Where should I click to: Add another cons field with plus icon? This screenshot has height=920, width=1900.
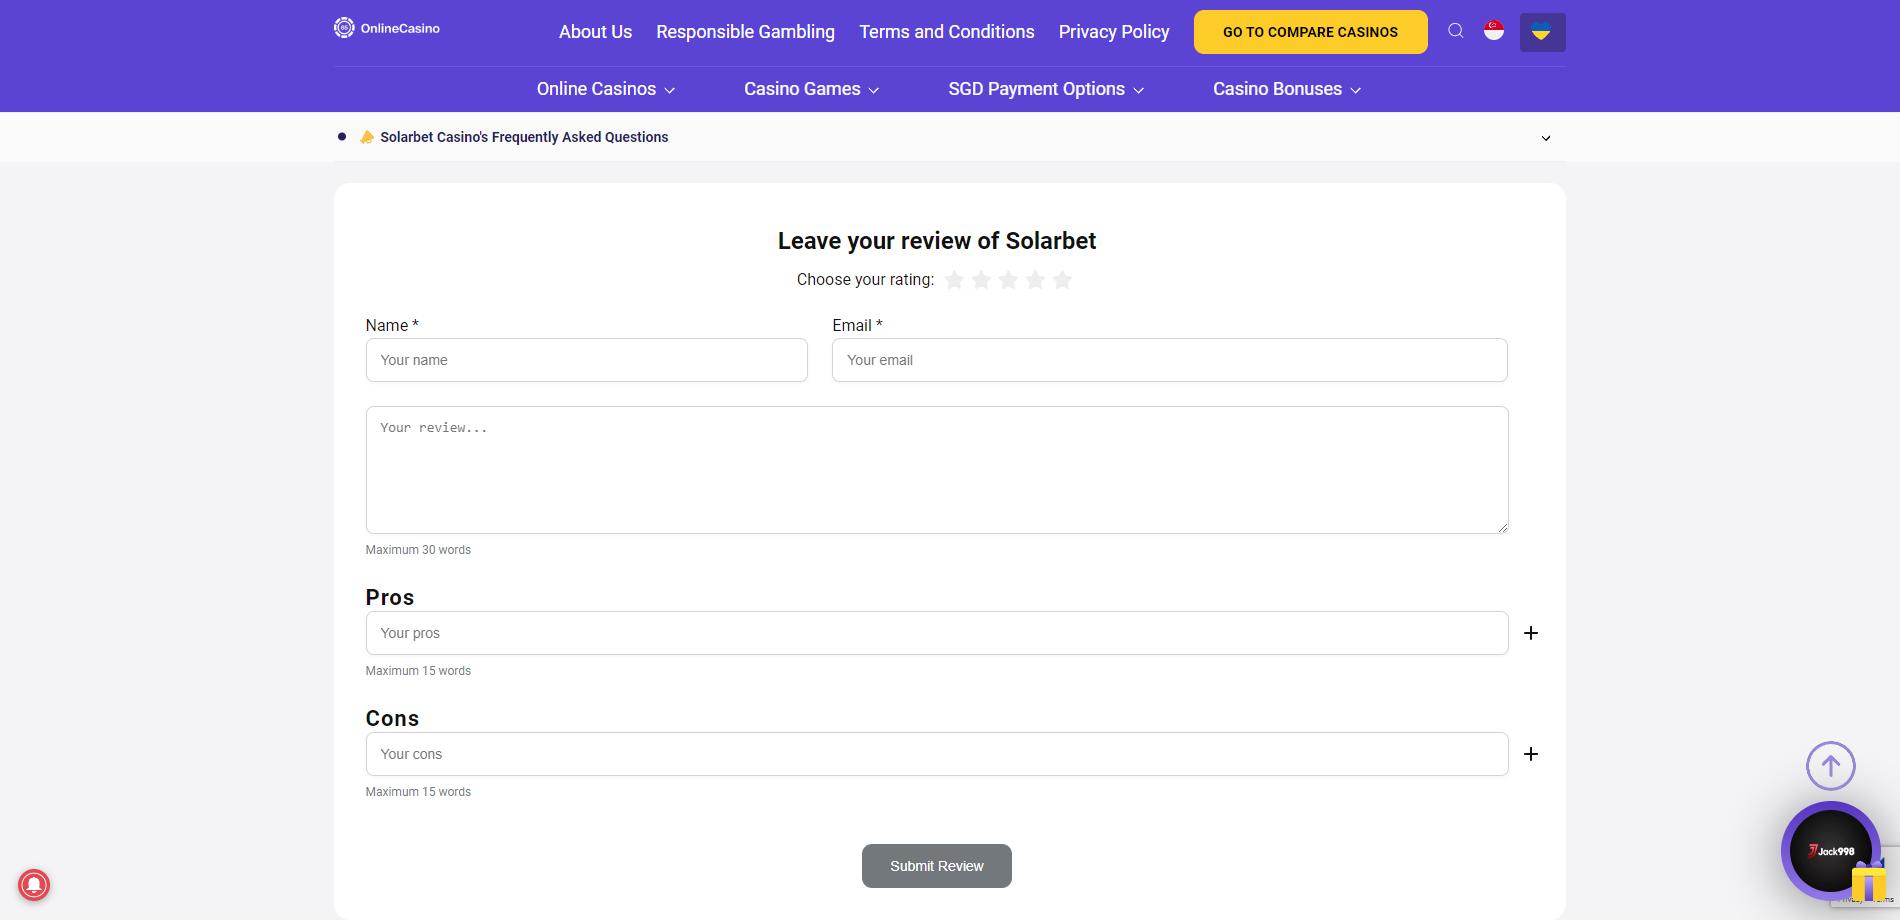[x=1531, y=754]
